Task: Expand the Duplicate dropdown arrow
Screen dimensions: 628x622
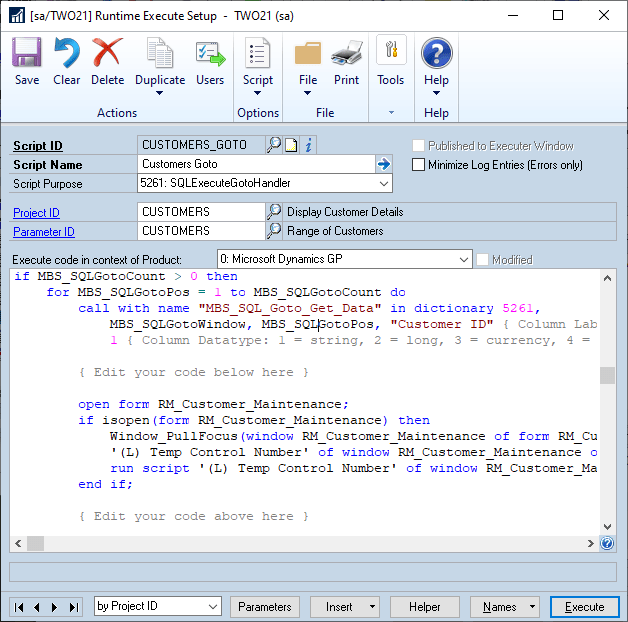Action: click(159, 93)
